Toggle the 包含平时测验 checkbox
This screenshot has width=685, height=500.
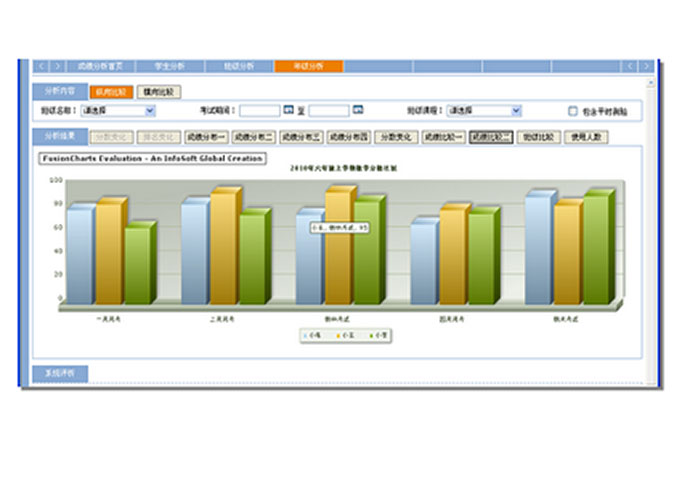(x=573, y=111)
